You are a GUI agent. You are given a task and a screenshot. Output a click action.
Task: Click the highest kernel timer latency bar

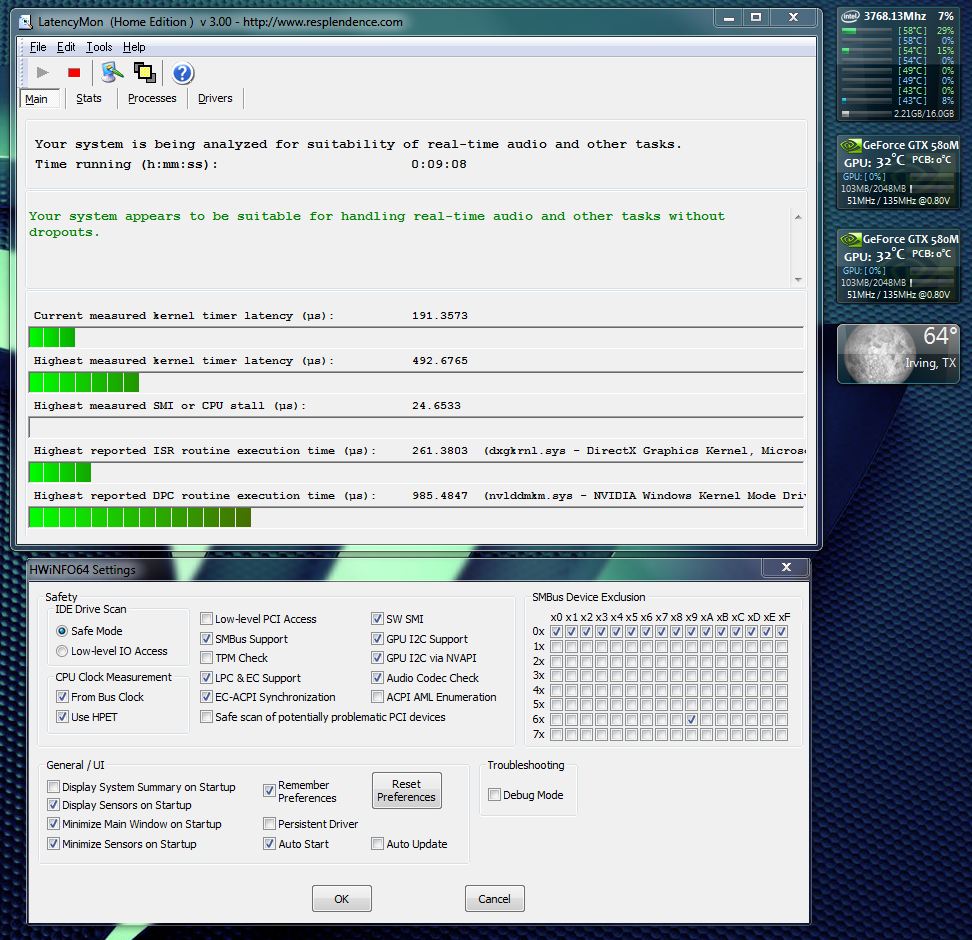(x=416, y=383)
